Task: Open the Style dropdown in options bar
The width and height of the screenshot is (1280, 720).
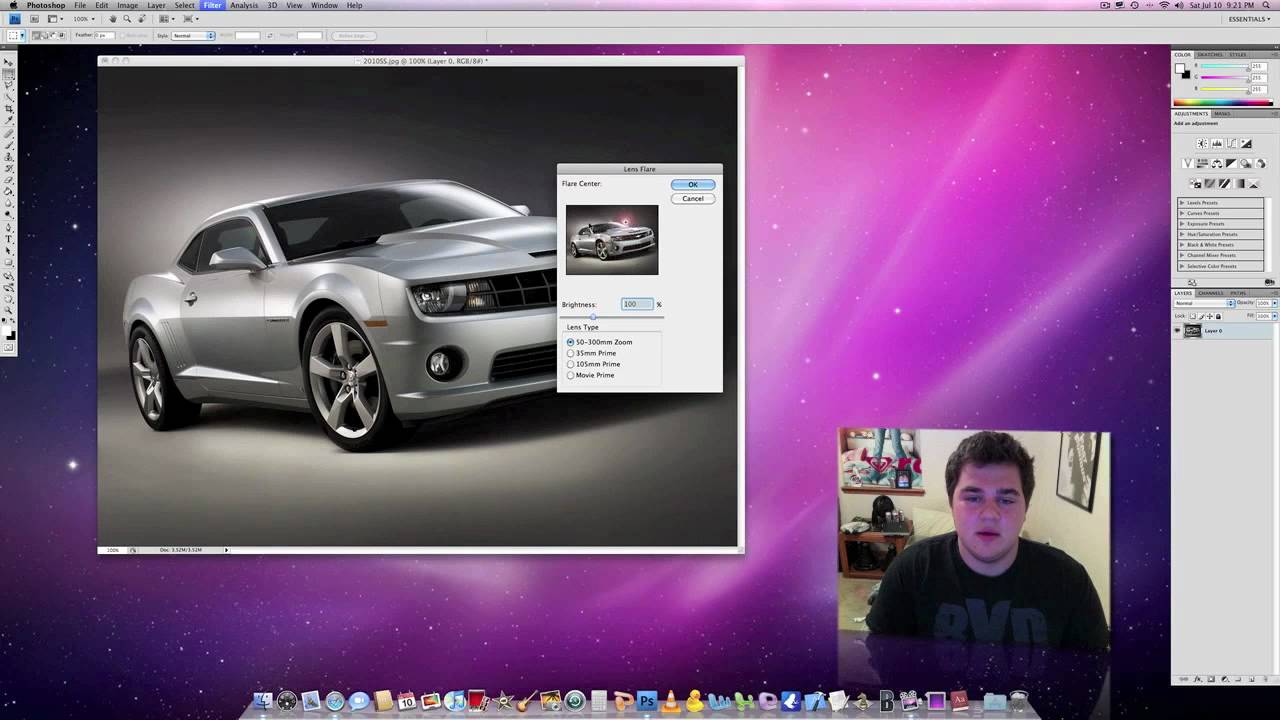Action: (193, 35)
